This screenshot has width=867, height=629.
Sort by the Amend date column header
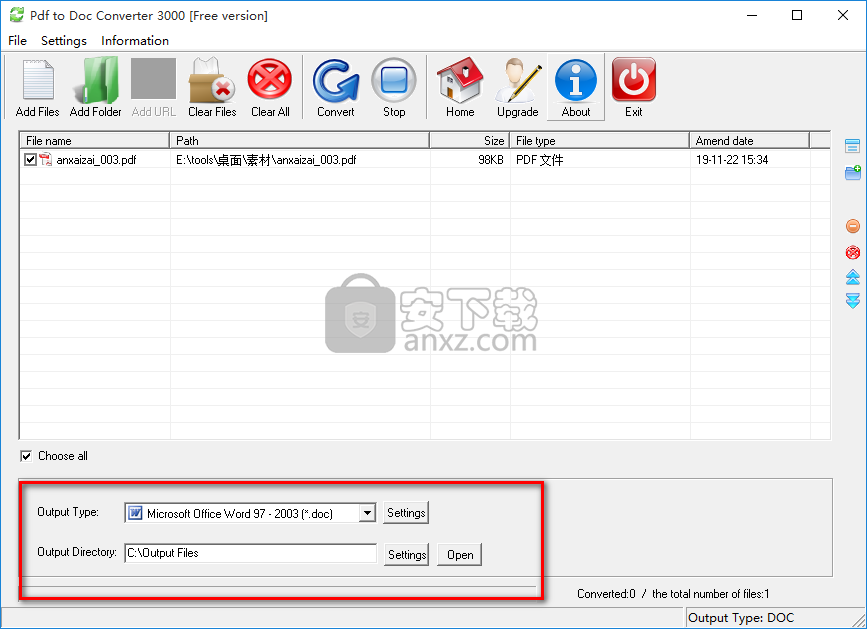[749, 140]
